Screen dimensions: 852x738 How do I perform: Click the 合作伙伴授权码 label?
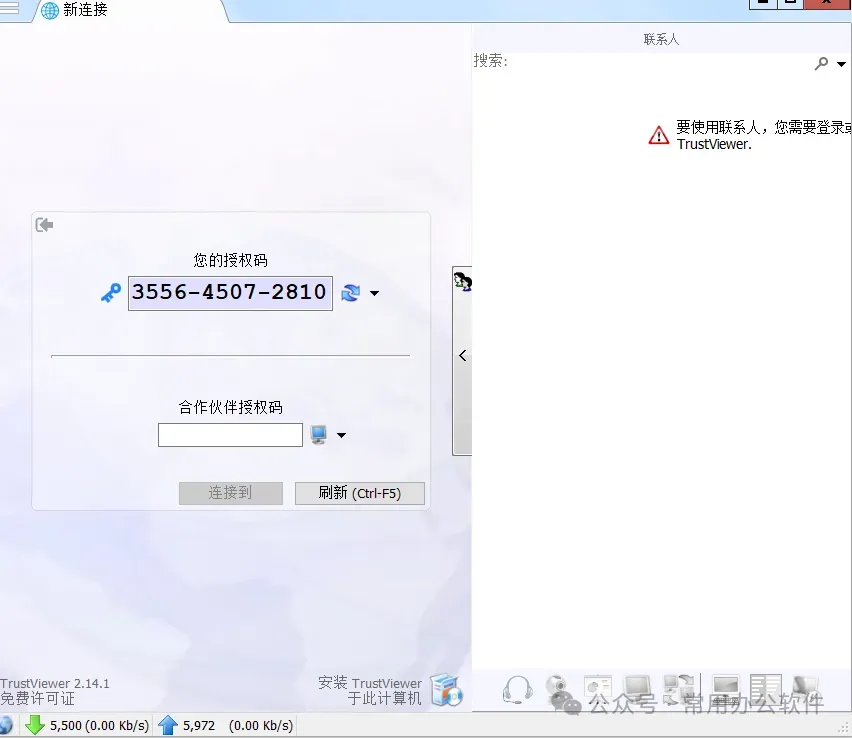[230, 407]
